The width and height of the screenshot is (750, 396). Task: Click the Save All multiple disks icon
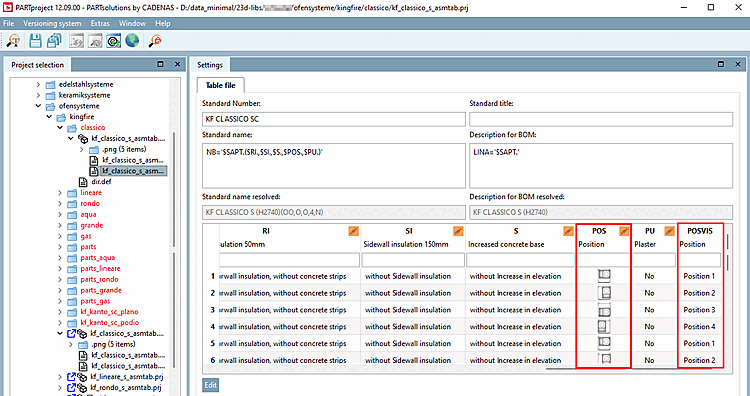[54, 41]
